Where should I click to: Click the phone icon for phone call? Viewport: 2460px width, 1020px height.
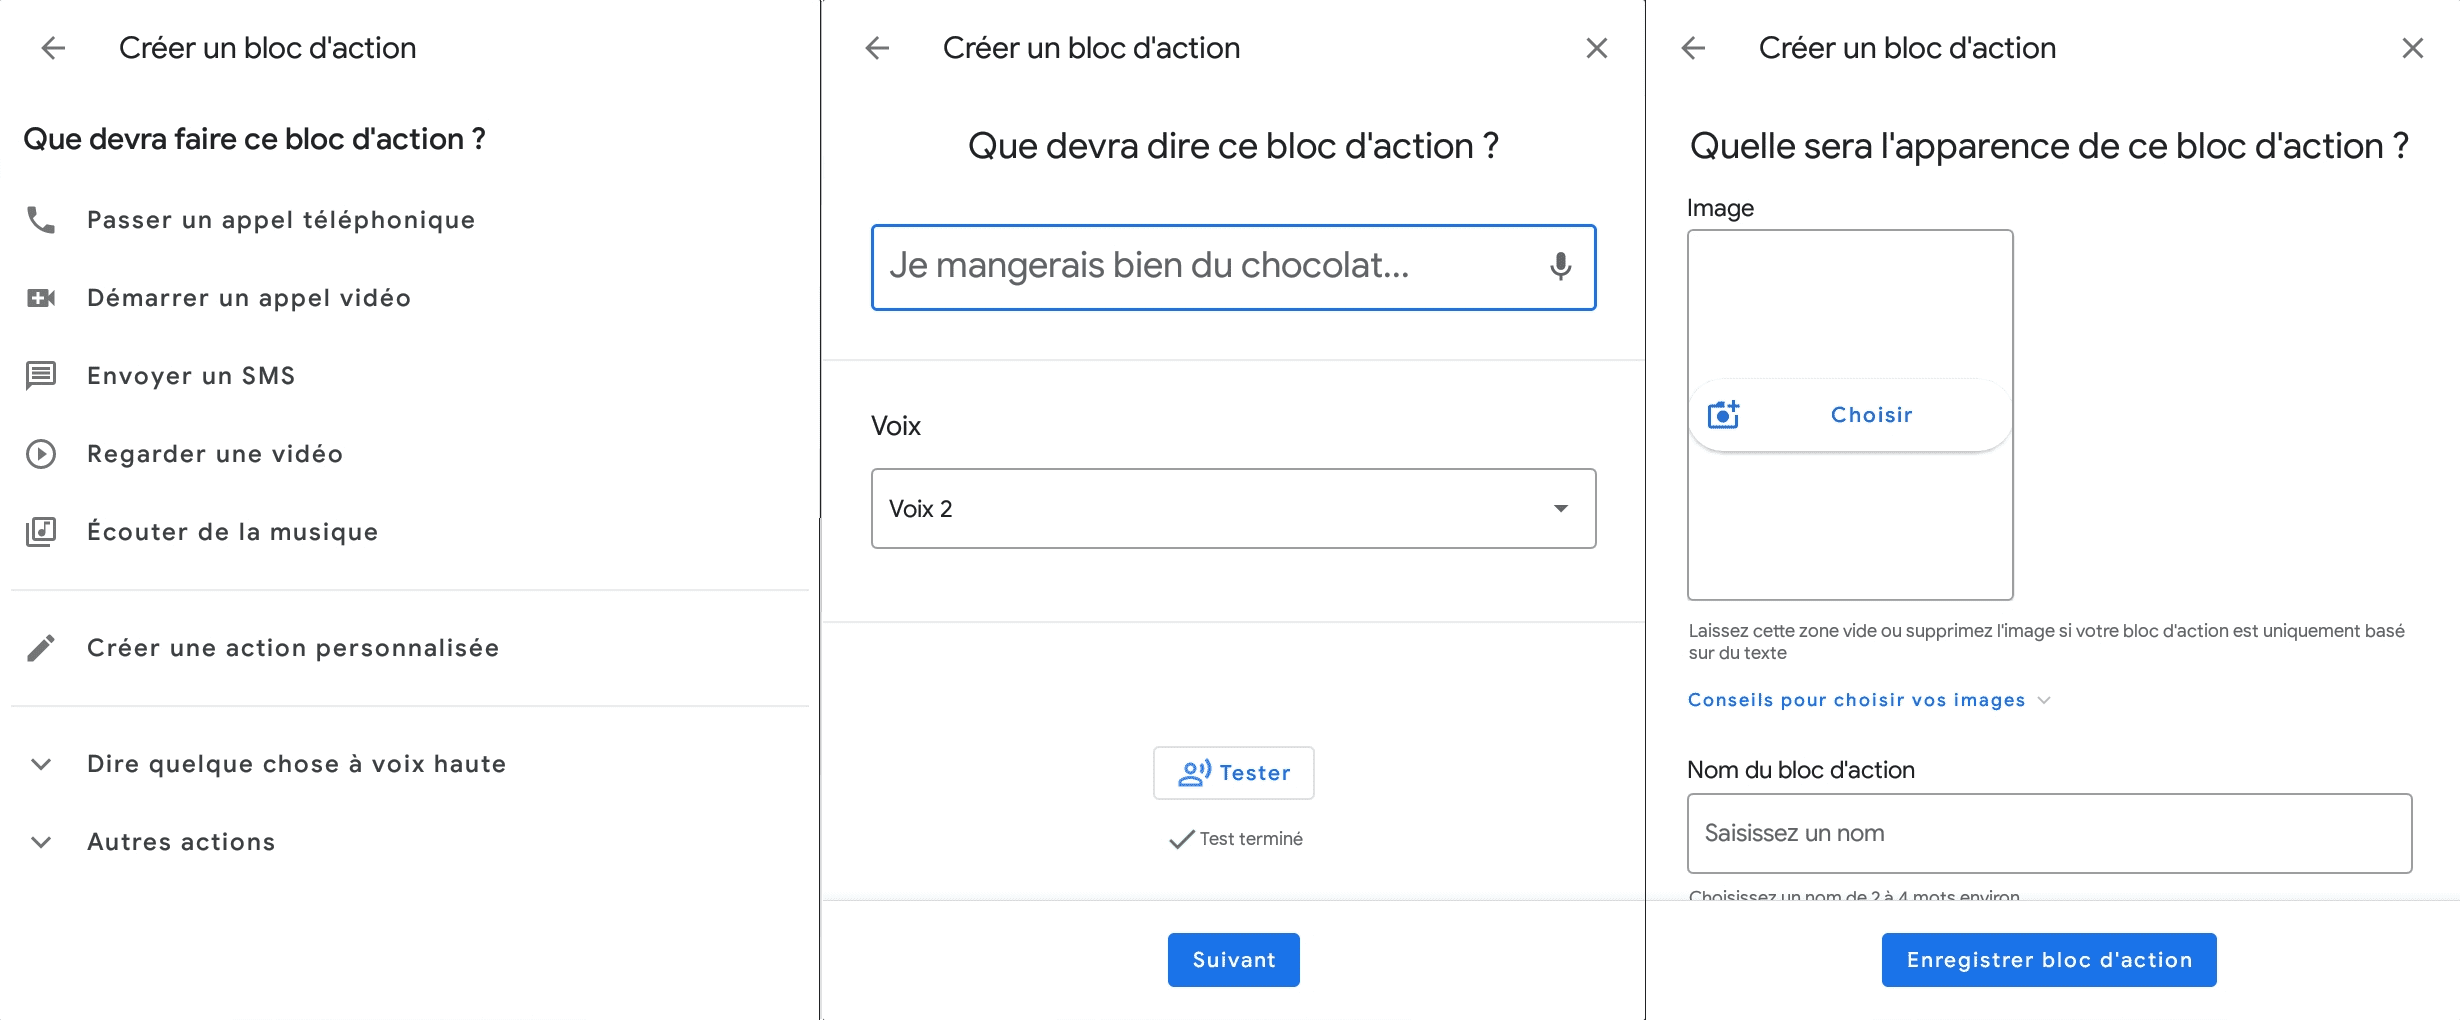pos(41,220)
